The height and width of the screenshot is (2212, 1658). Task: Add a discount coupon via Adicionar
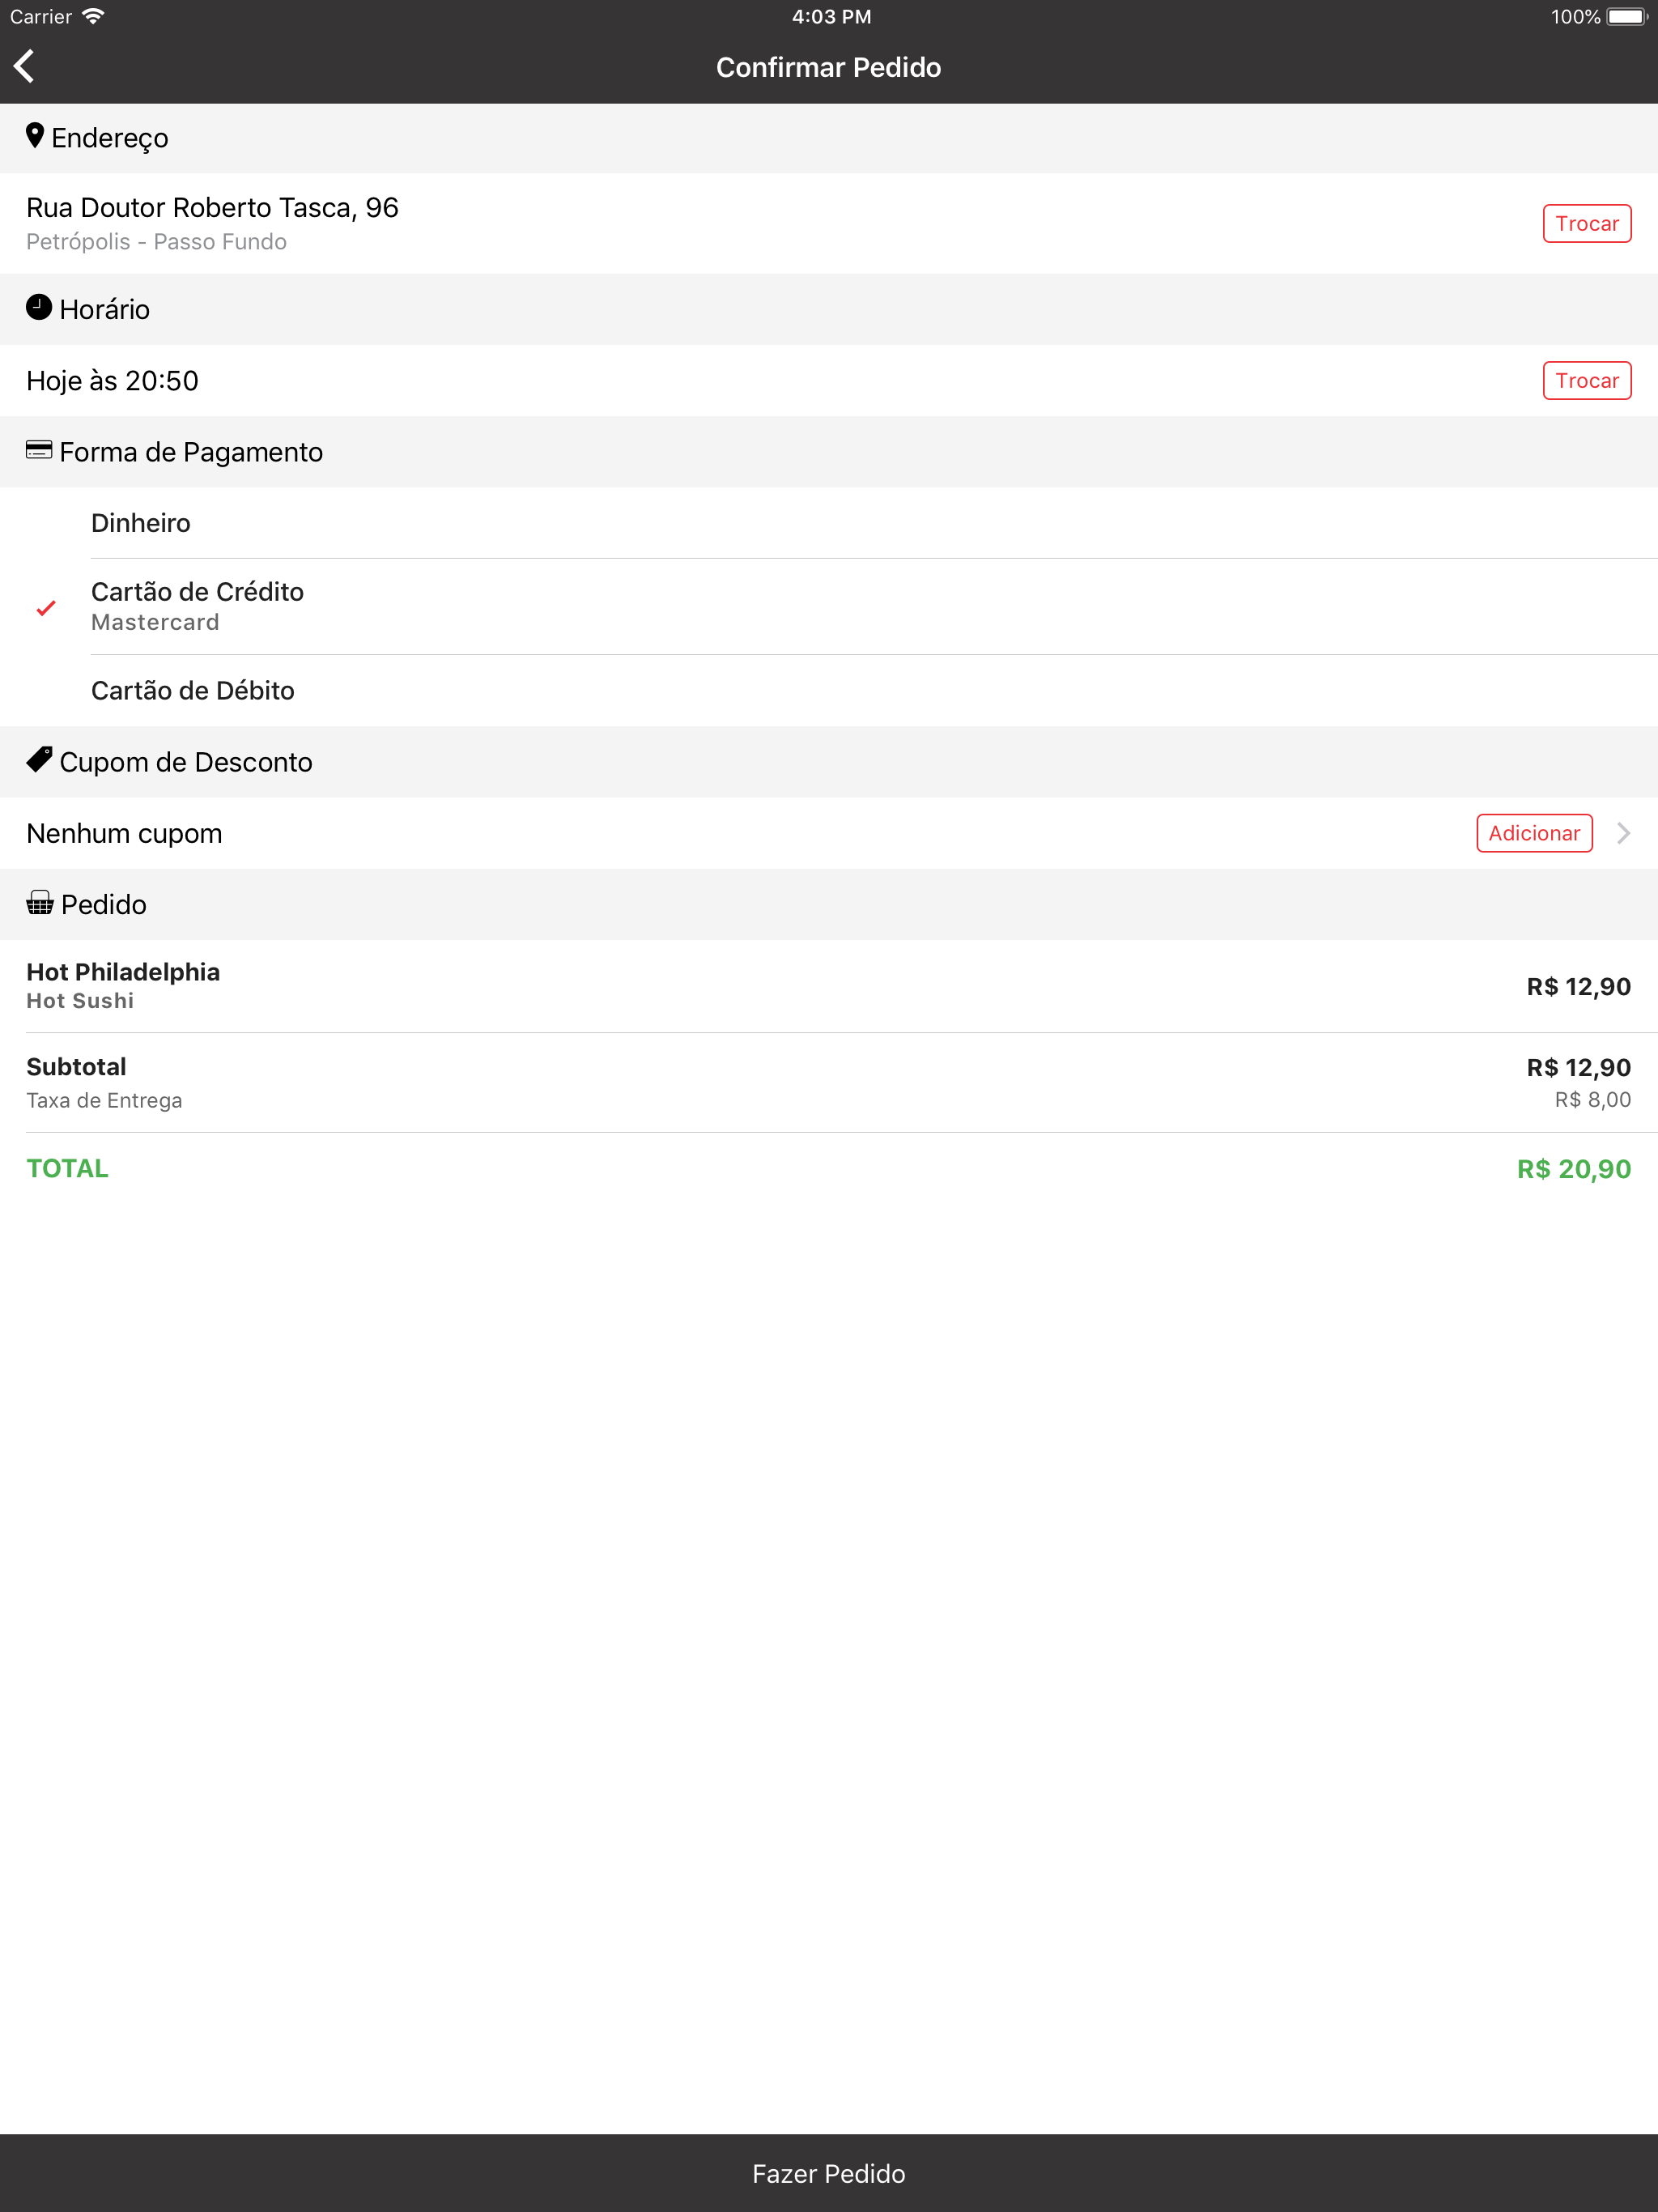click(1534, 833)
